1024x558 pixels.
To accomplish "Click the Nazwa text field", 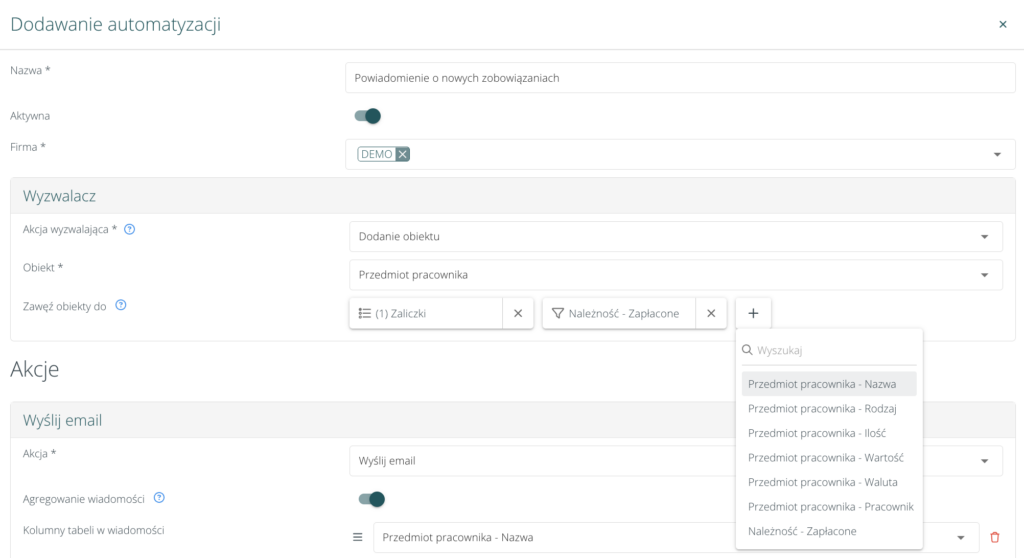I will coord(680,78).
